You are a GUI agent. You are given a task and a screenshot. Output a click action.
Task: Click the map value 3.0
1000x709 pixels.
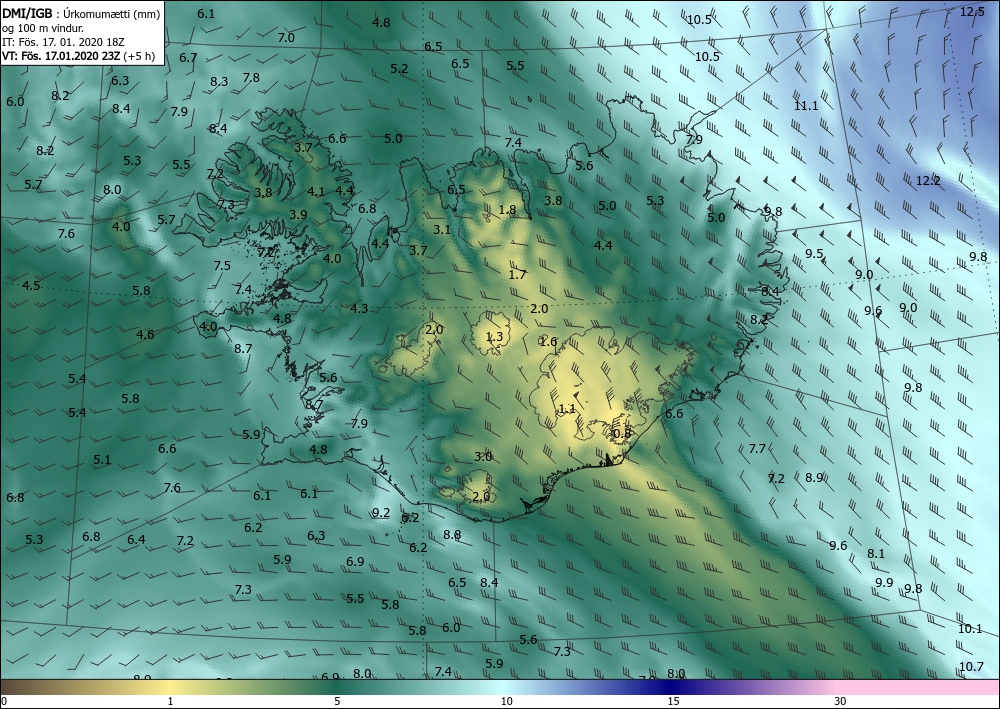click(483, 457)
